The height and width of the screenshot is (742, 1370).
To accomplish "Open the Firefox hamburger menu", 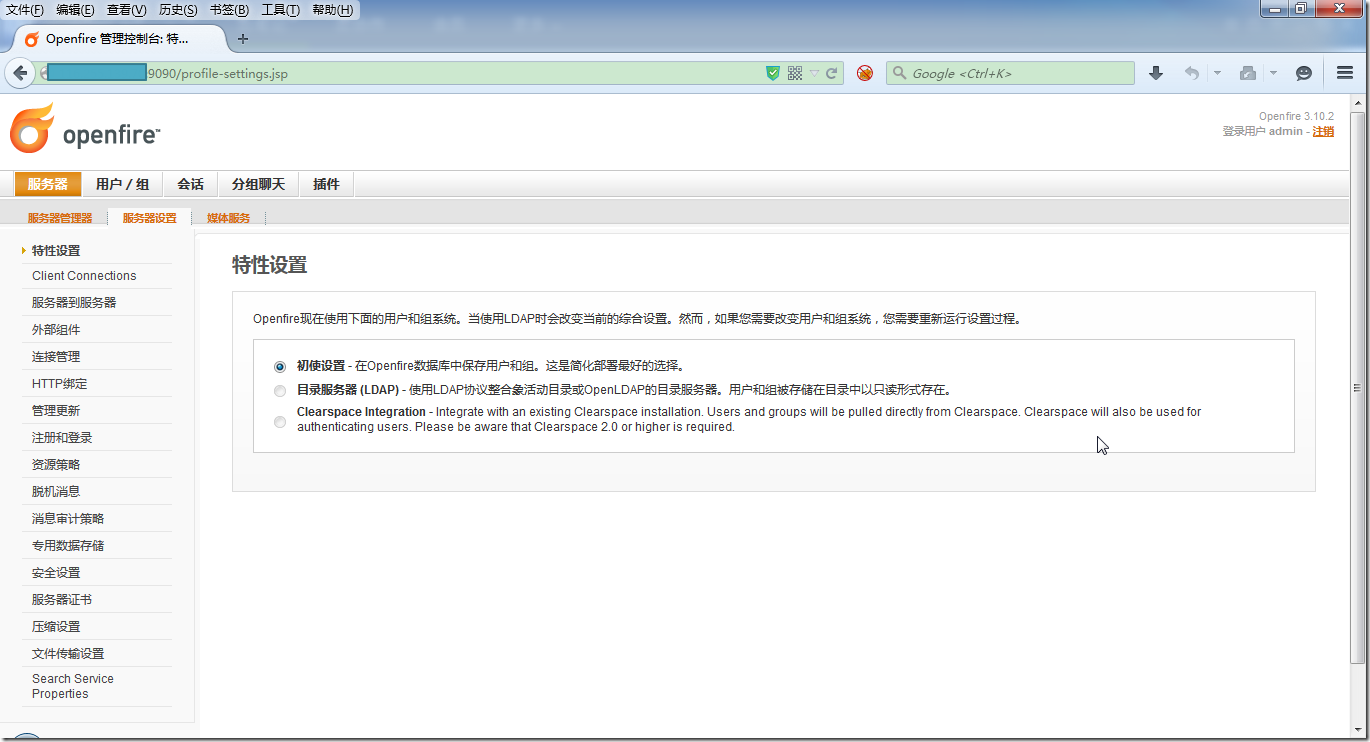I will click(x=1345, y=73).
